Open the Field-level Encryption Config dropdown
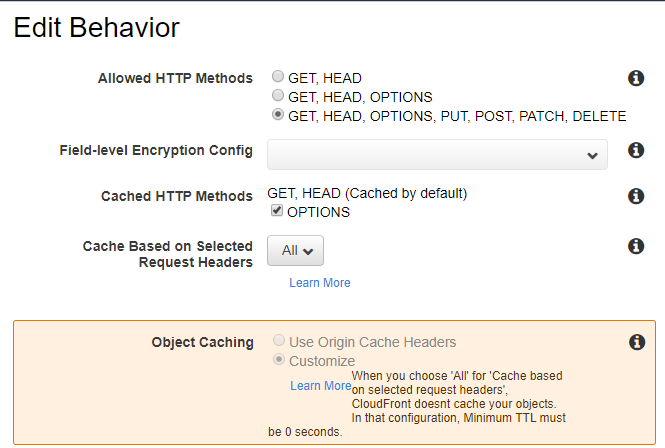 point(437,155)
